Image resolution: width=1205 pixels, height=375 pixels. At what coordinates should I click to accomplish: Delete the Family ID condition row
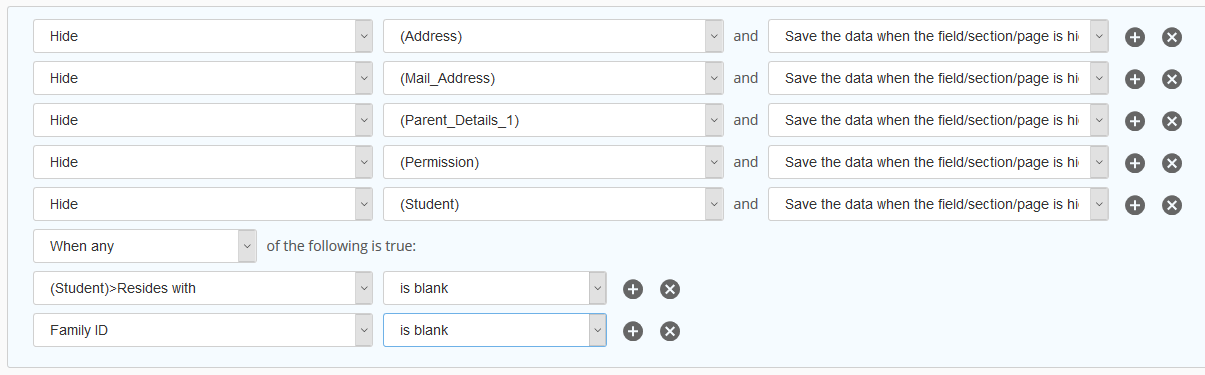coord(670,331)
